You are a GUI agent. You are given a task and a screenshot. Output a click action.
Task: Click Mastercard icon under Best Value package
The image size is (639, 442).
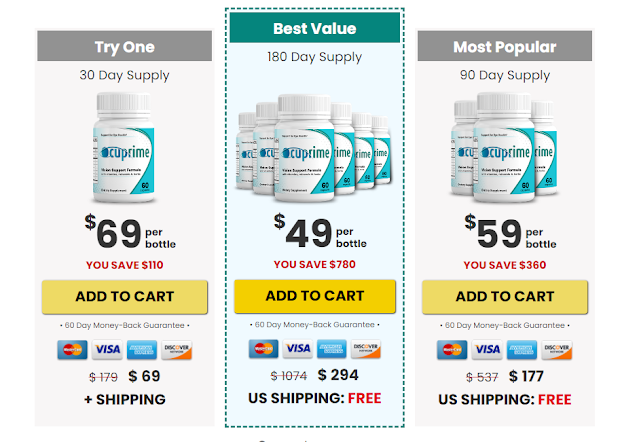pos(264,349)
